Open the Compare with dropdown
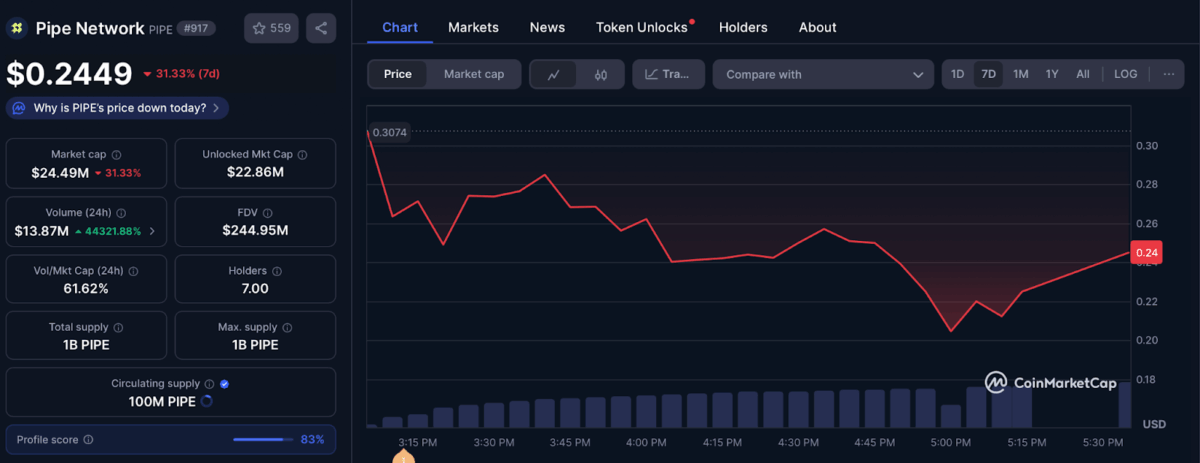Viewport: 1200px width, 463px height. pyautogui.click(x=823, y=74)
